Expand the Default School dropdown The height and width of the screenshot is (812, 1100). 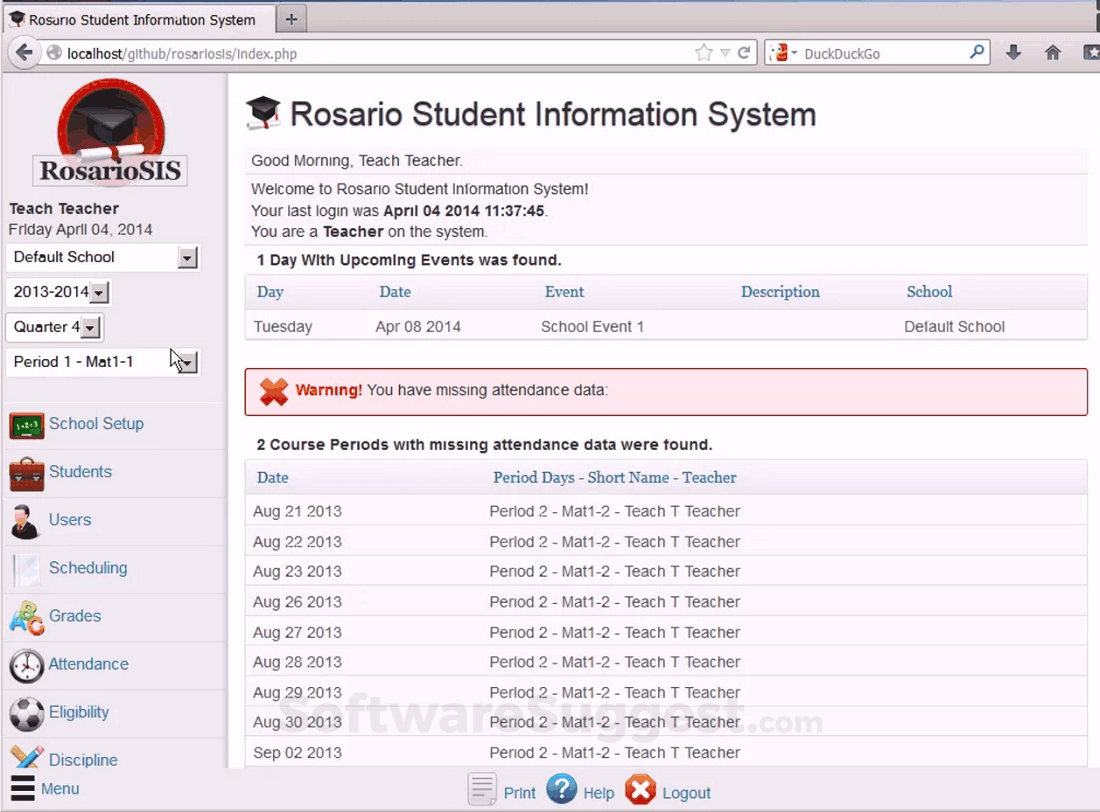click(187, 258)
